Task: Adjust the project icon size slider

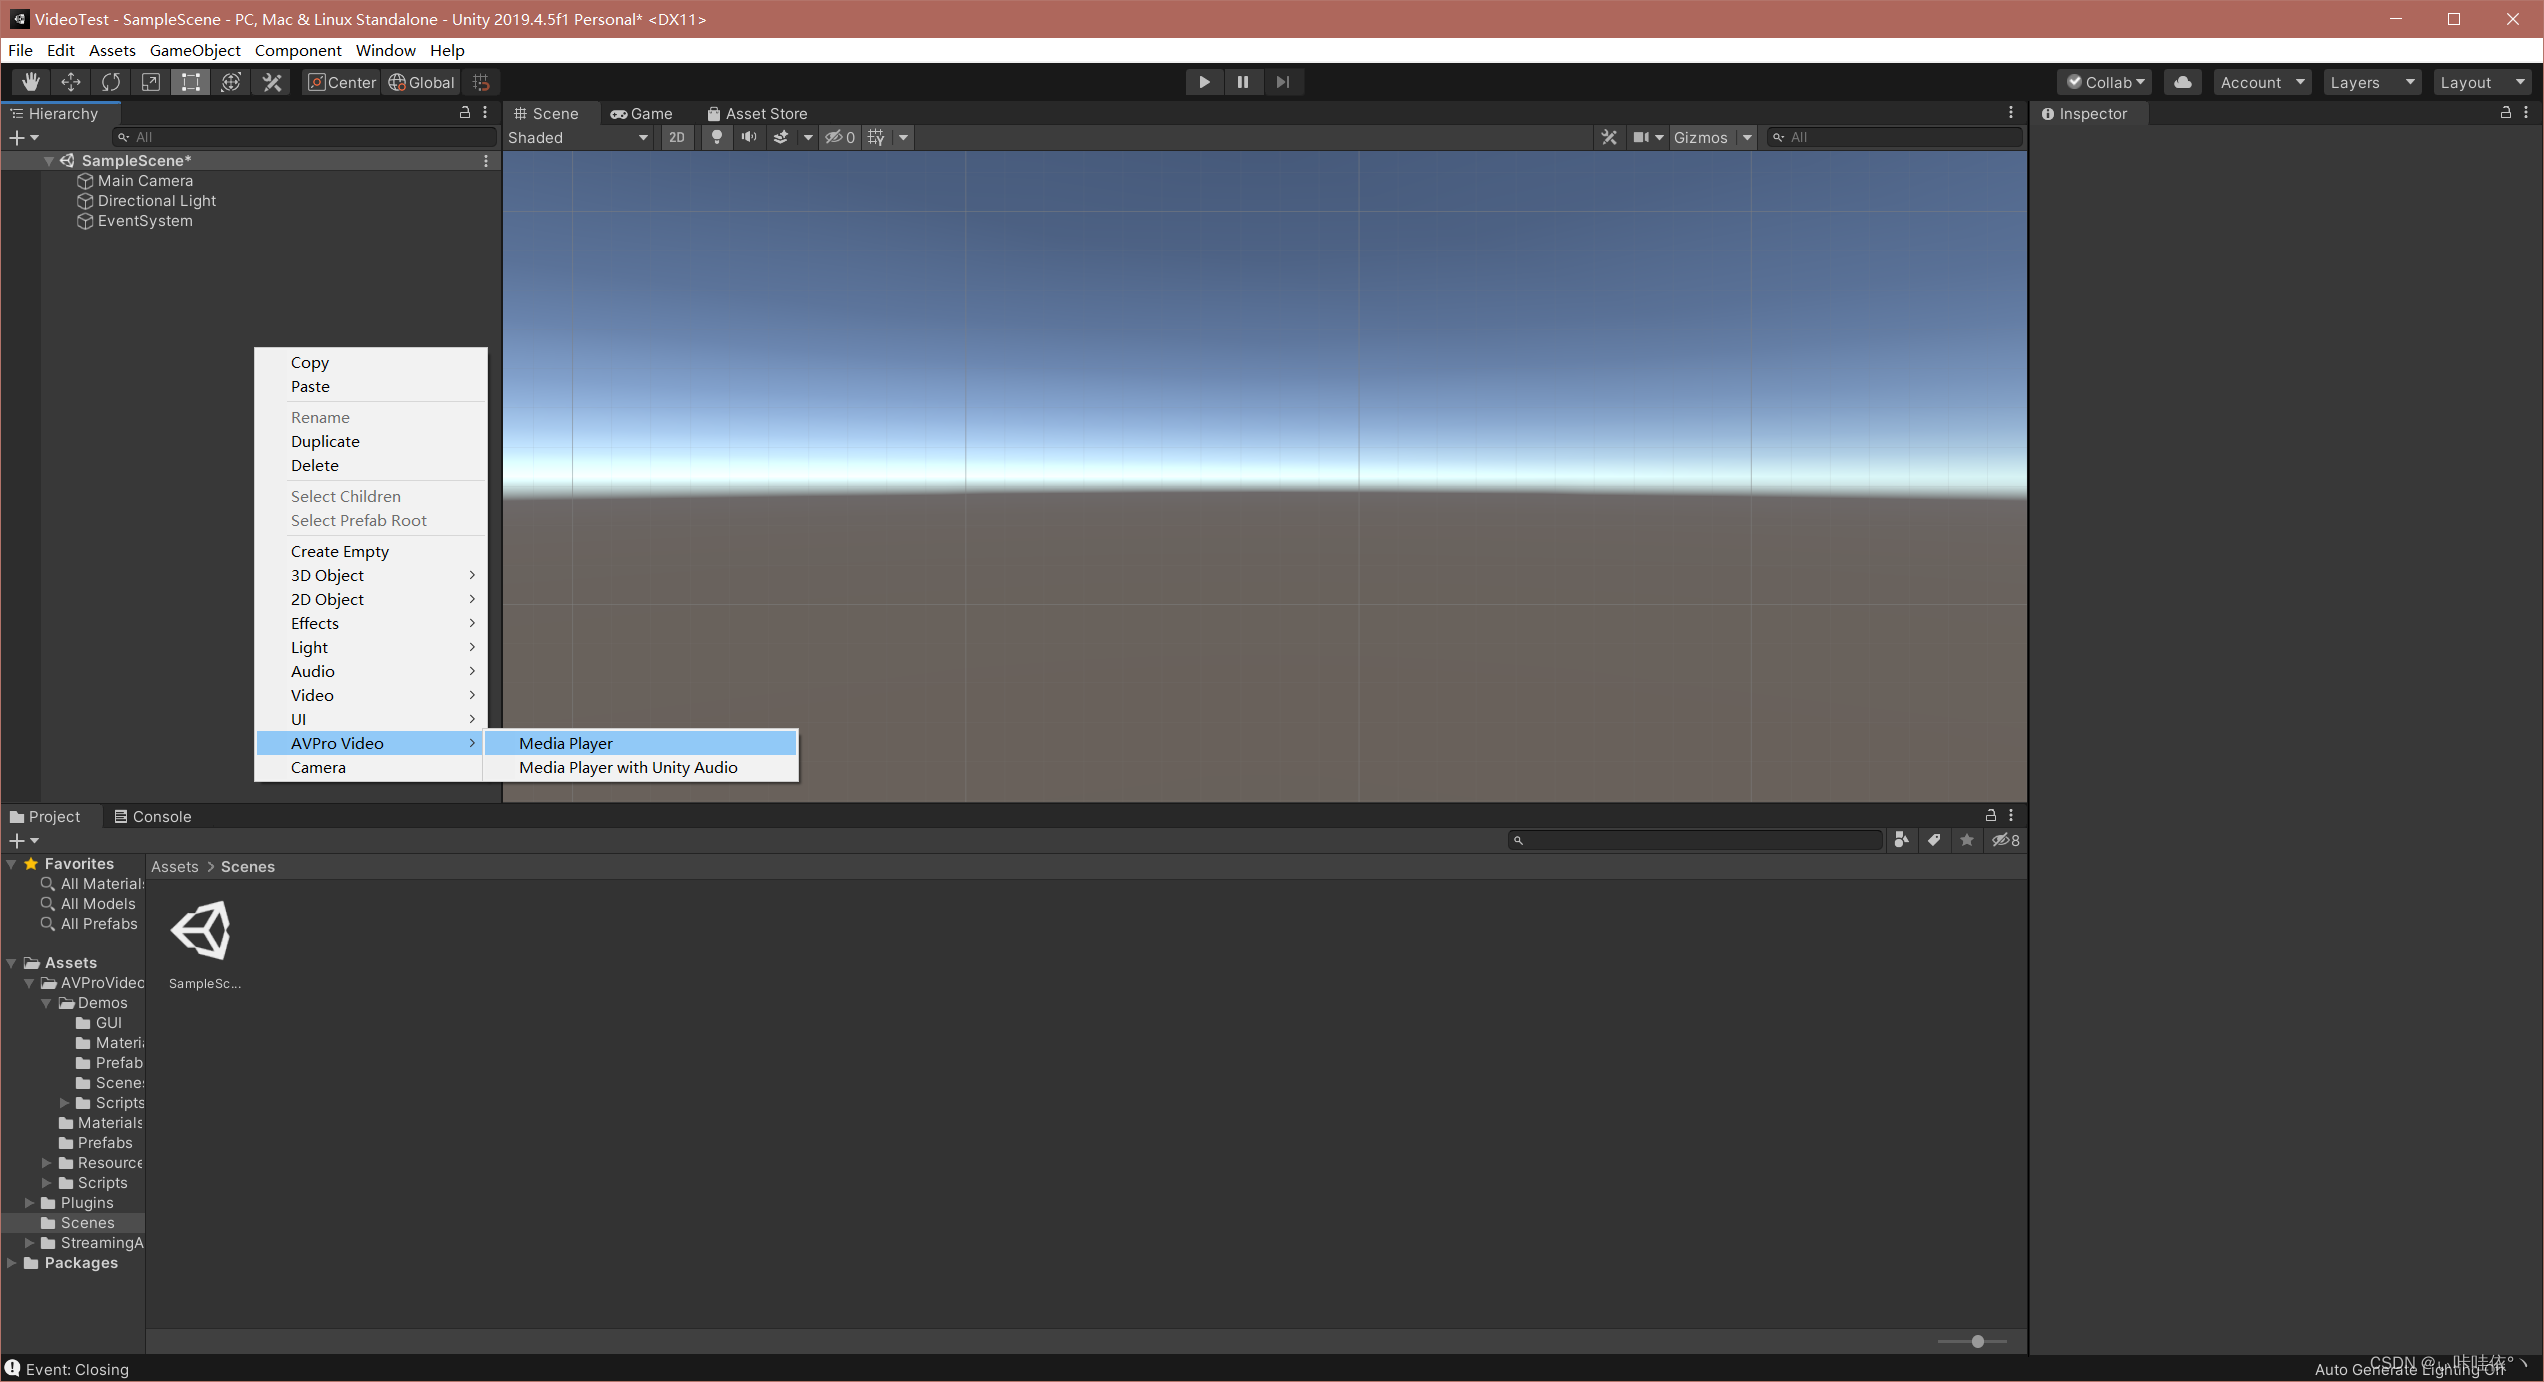Action: 1977,1341
